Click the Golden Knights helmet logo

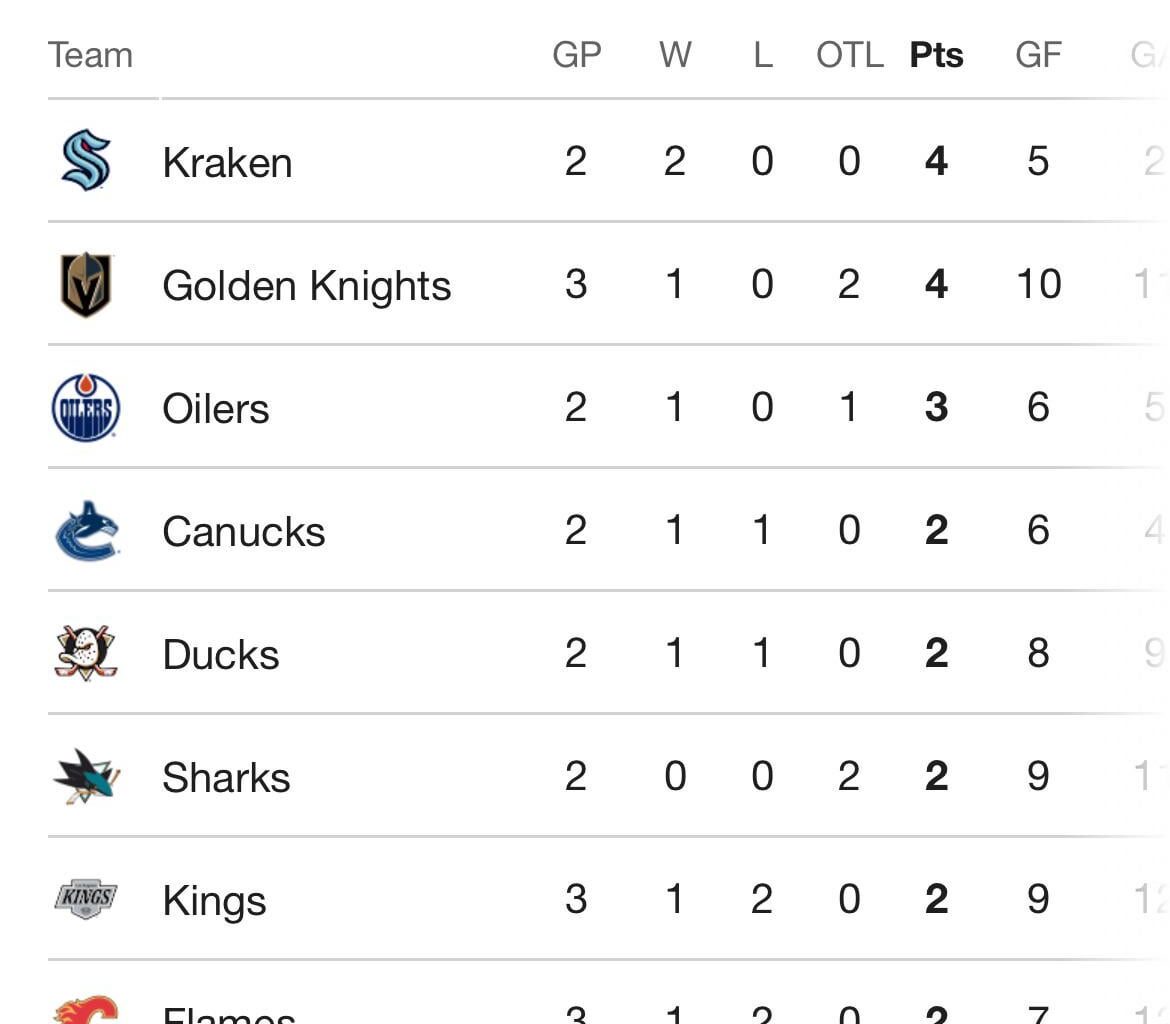pyautogui.click(x=86, y=284)
